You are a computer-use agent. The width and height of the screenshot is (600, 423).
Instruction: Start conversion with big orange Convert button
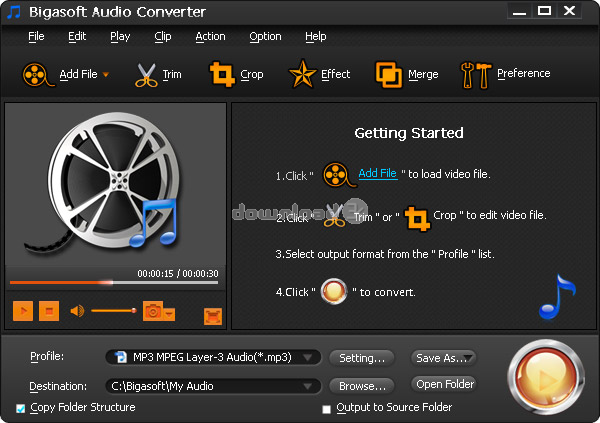pos(546,377)
